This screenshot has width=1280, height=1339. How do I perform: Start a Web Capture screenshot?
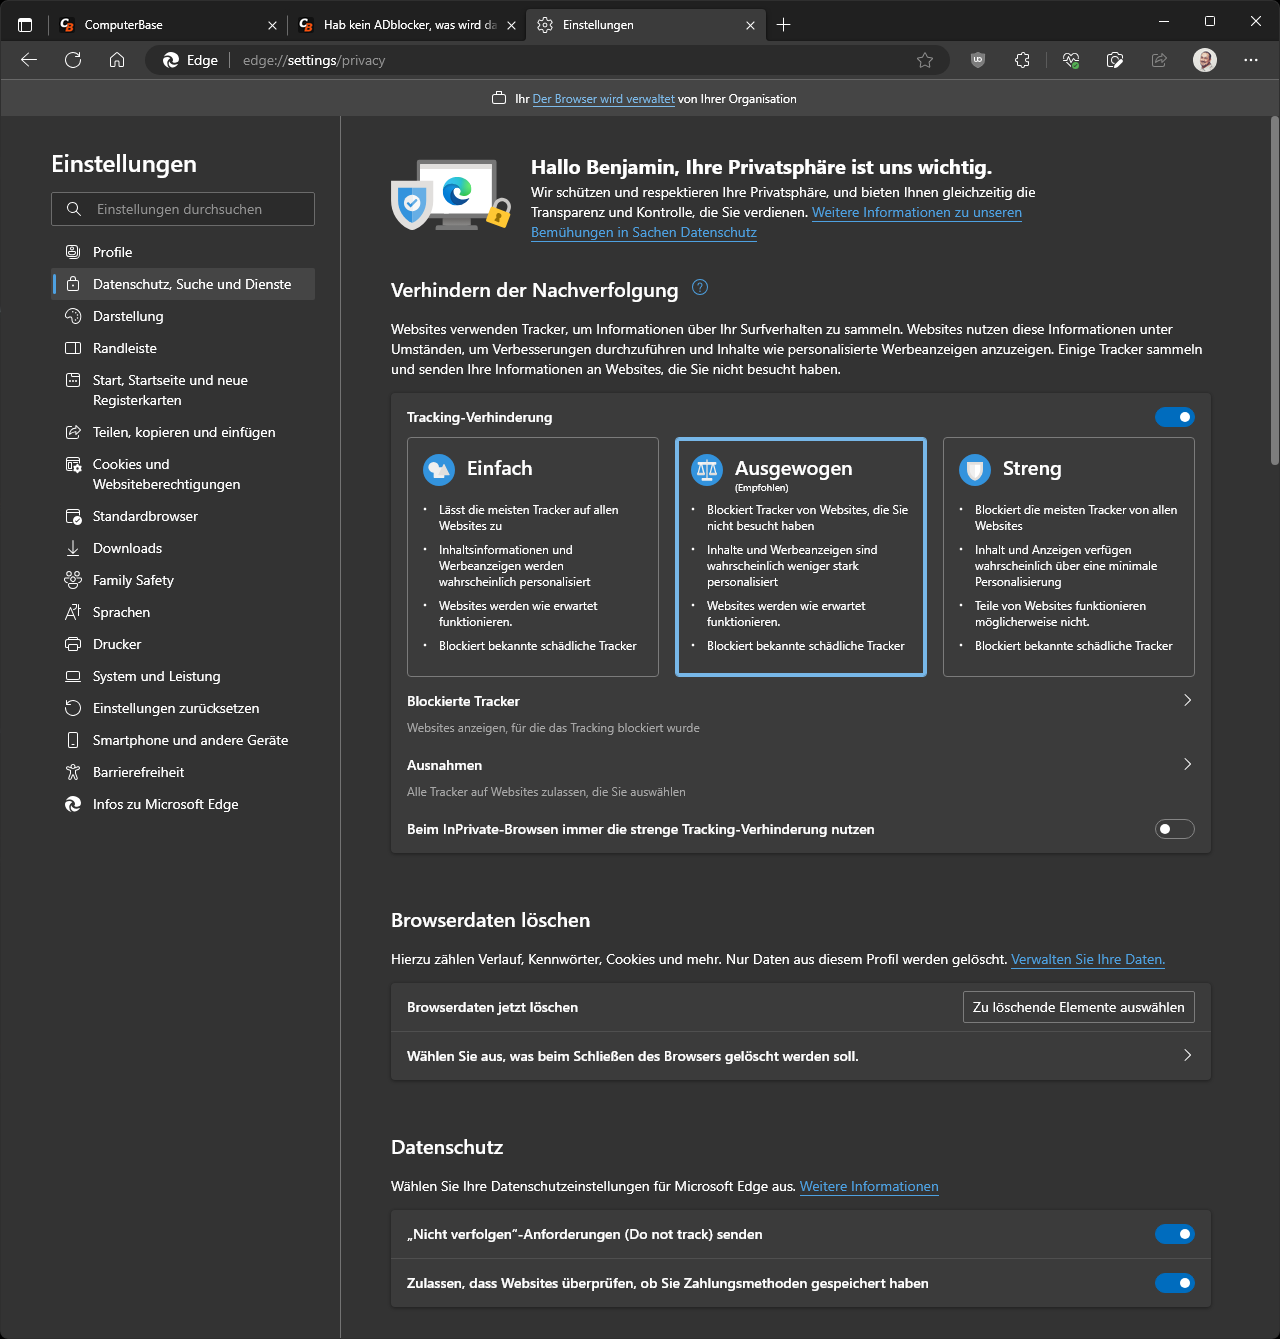pyautogui.click(x=1113, y=60)
